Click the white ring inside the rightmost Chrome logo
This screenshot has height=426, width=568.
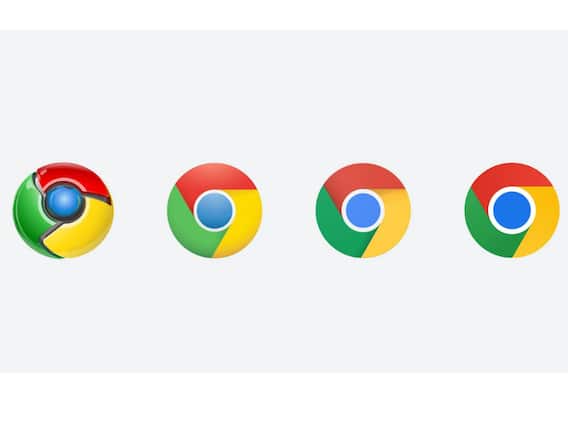512,189
